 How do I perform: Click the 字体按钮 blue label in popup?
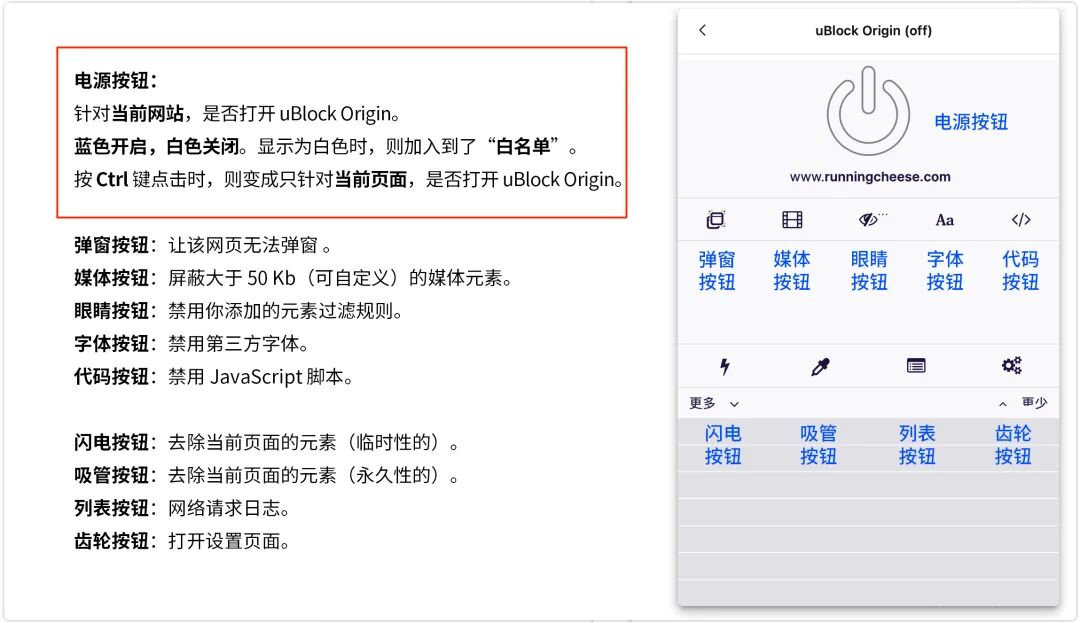coord(944,271)
